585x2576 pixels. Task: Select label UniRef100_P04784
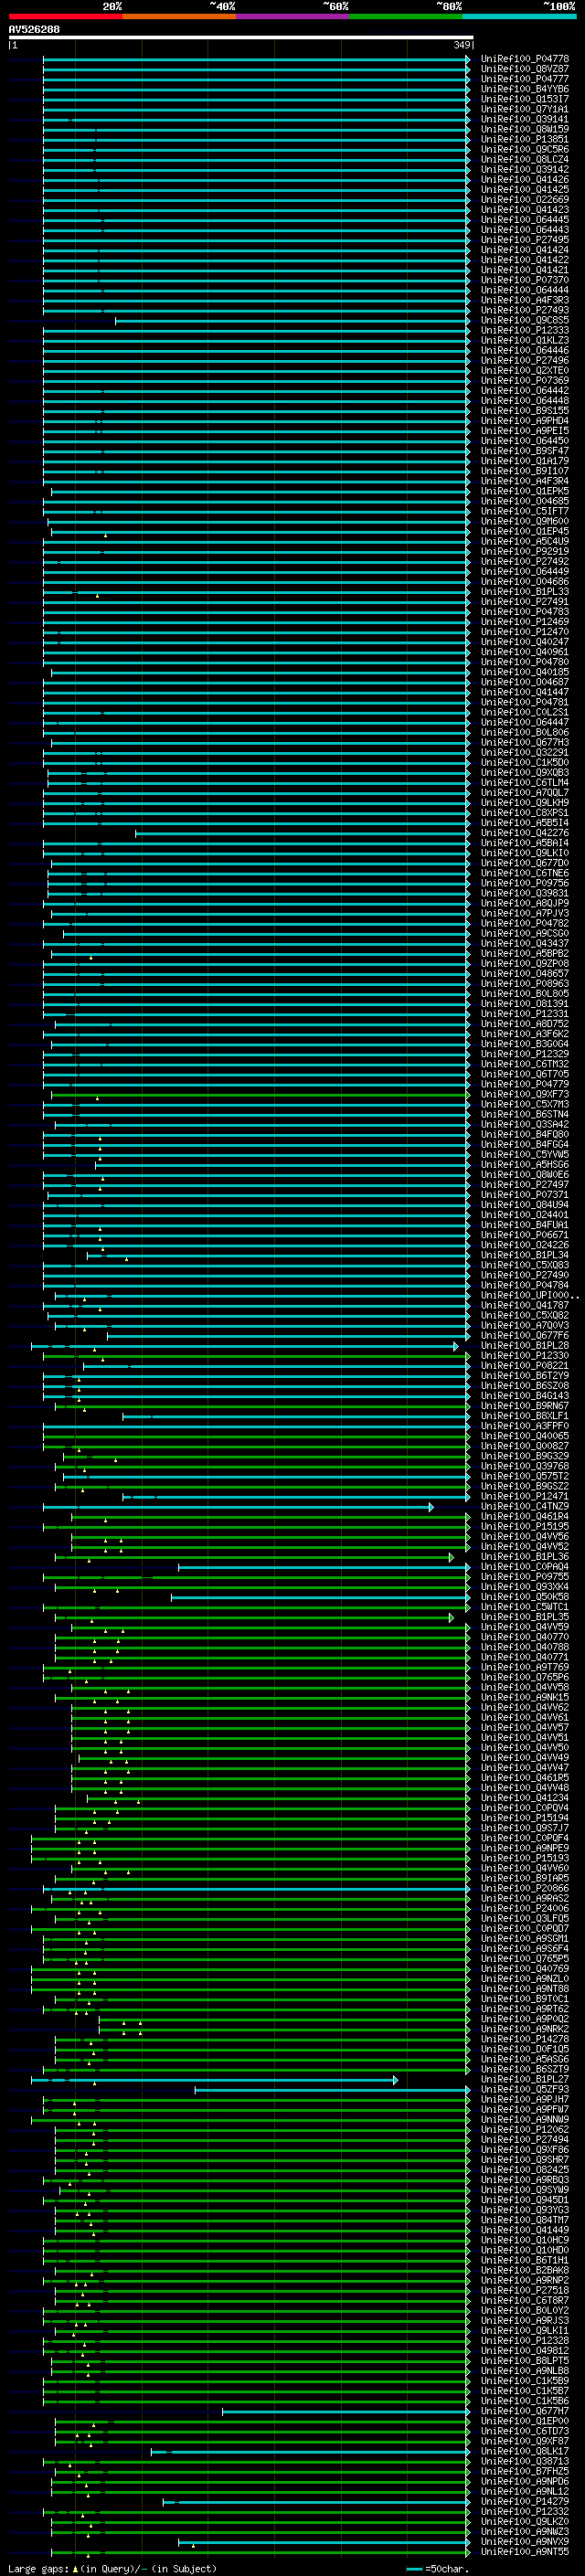click(525, 1285)
